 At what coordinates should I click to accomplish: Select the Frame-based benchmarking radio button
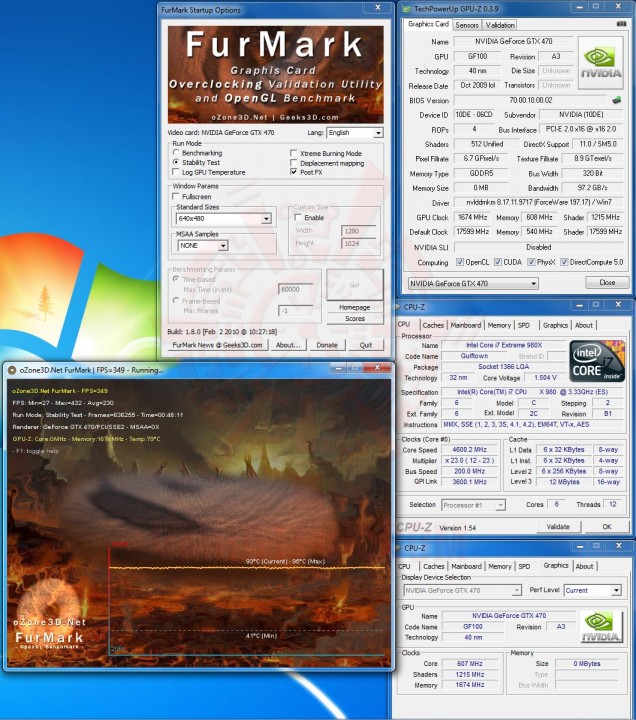(175, 300)
